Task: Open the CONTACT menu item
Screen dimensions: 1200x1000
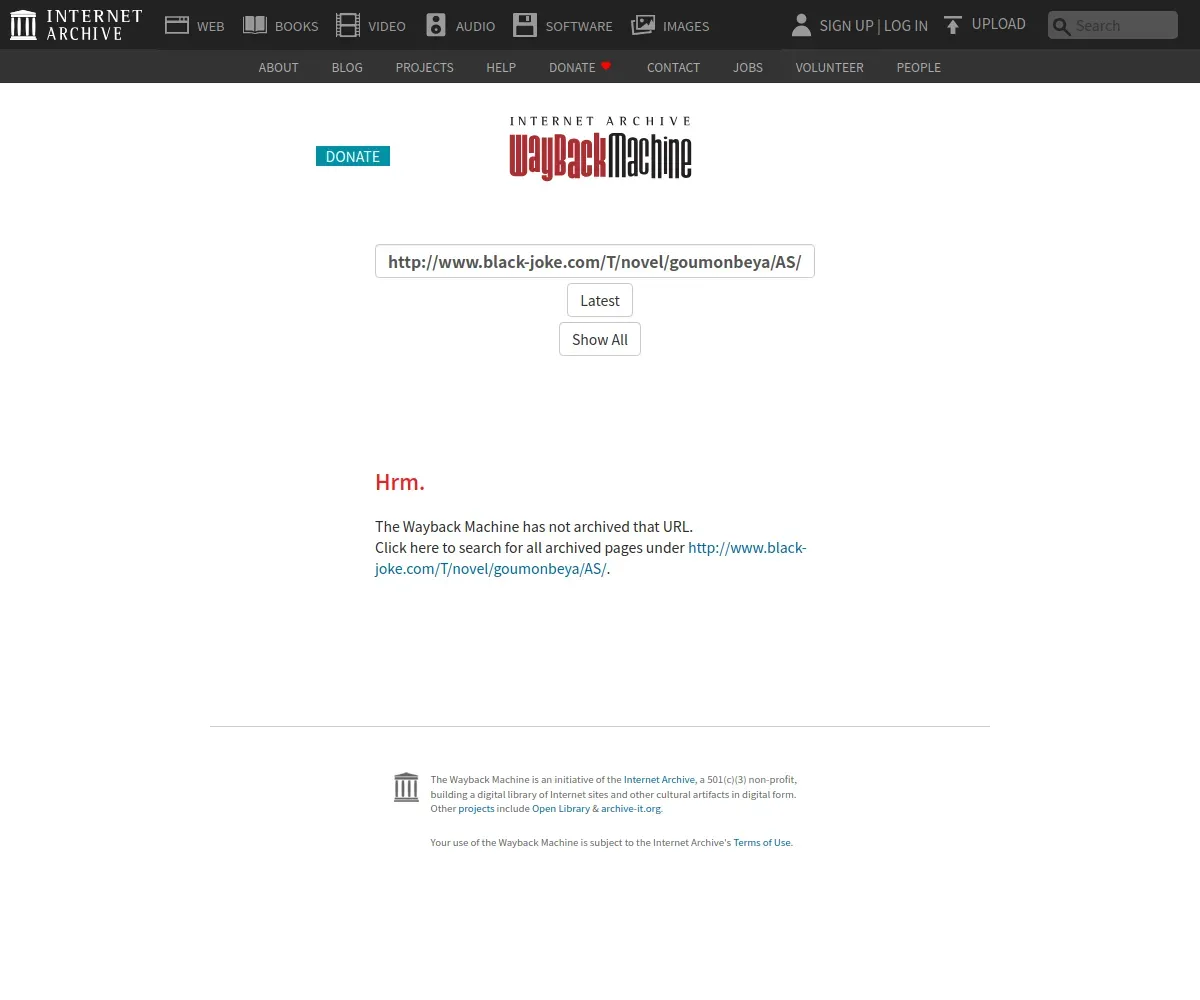Action: coord(673,67)
